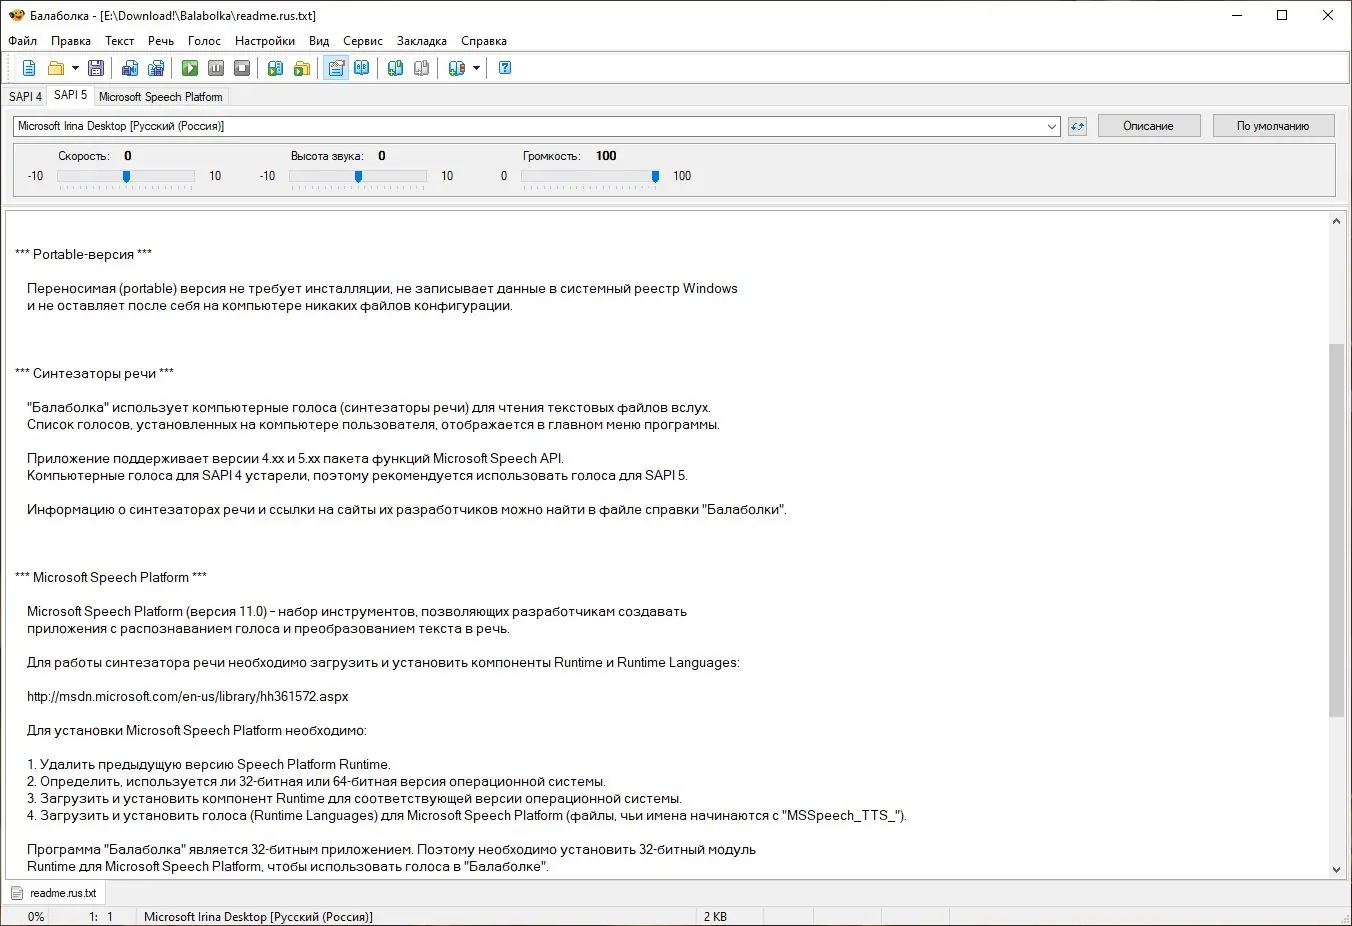Stop the speech playback

(242, 68)
